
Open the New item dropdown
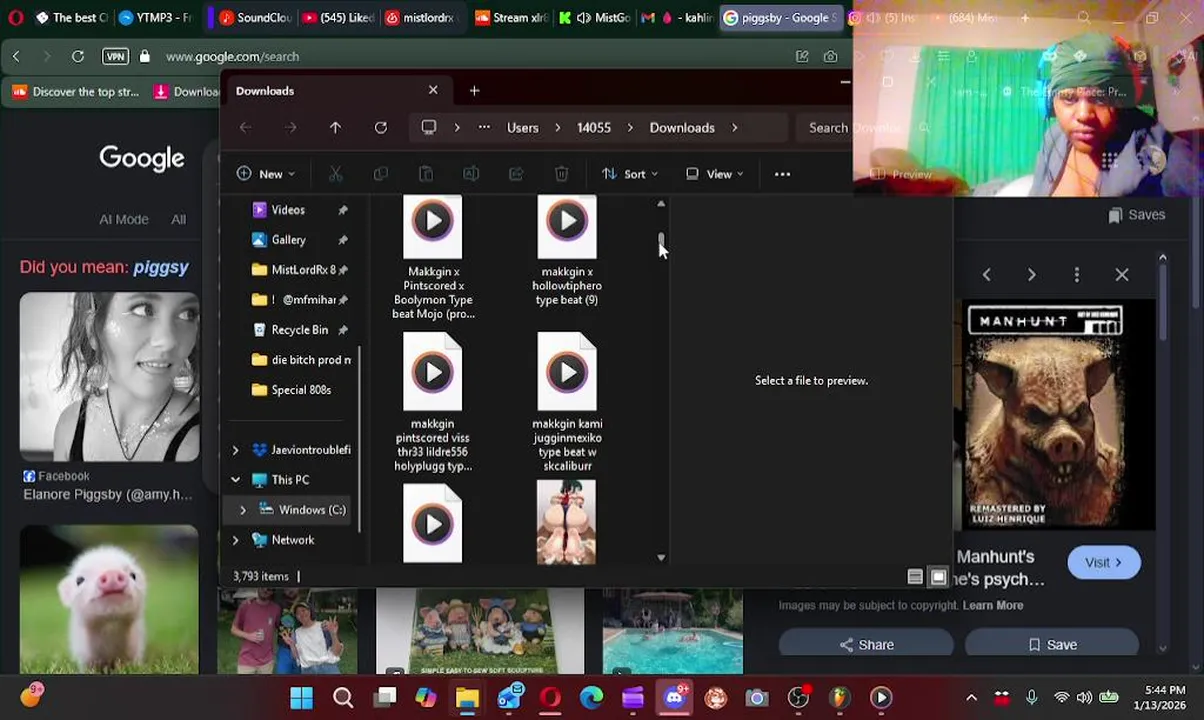pyautogui.click(x=266, y=174)
